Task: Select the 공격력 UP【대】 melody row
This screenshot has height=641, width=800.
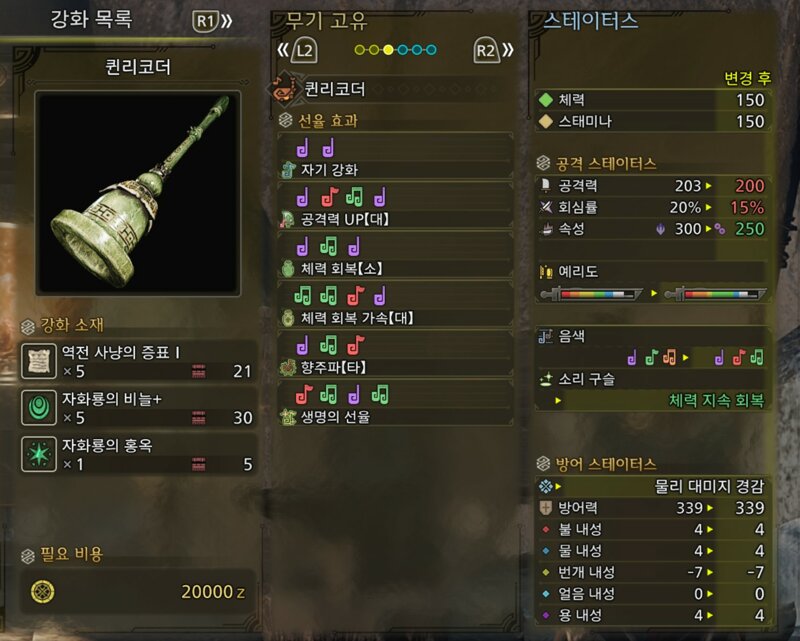Action: tap(395, 207)
